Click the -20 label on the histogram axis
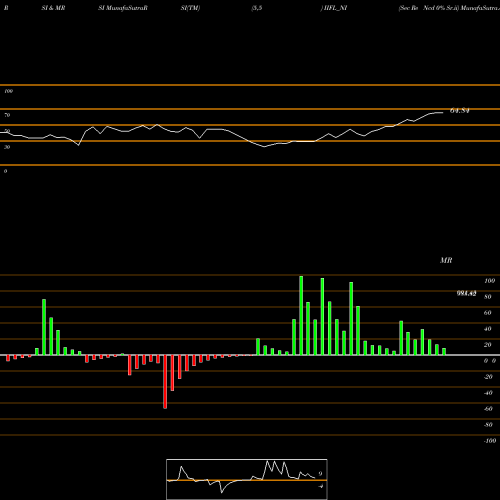The height and width of the screenshot is (500, 500). point(488,377)
